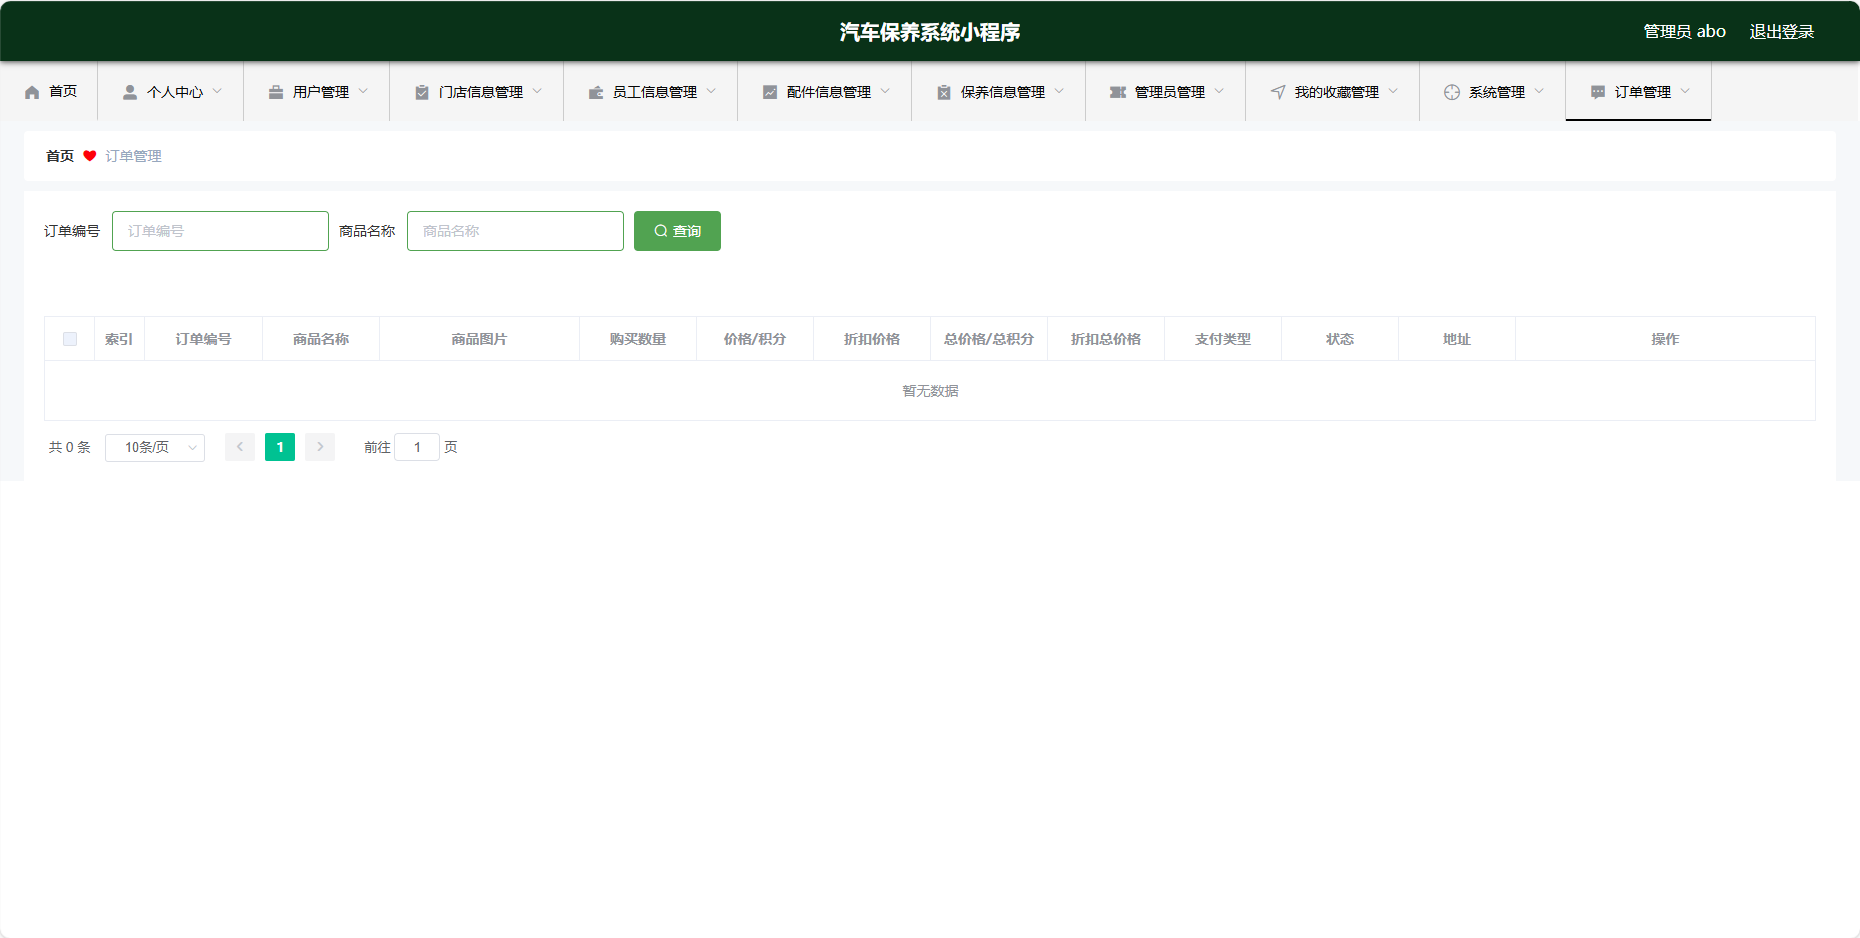Open the 个人中心 menu label
The height and width of the screenshot is (938, 1860).
175,92
